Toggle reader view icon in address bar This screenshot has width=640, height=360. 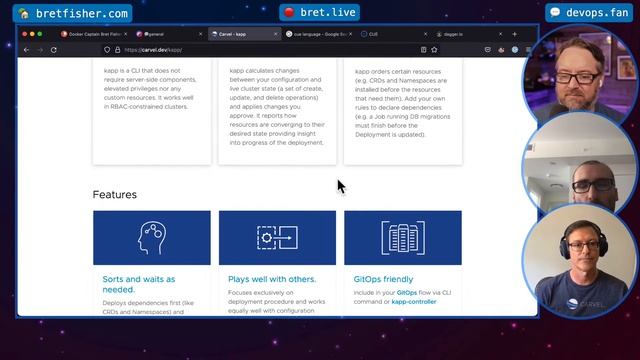(x=423, y=50)
